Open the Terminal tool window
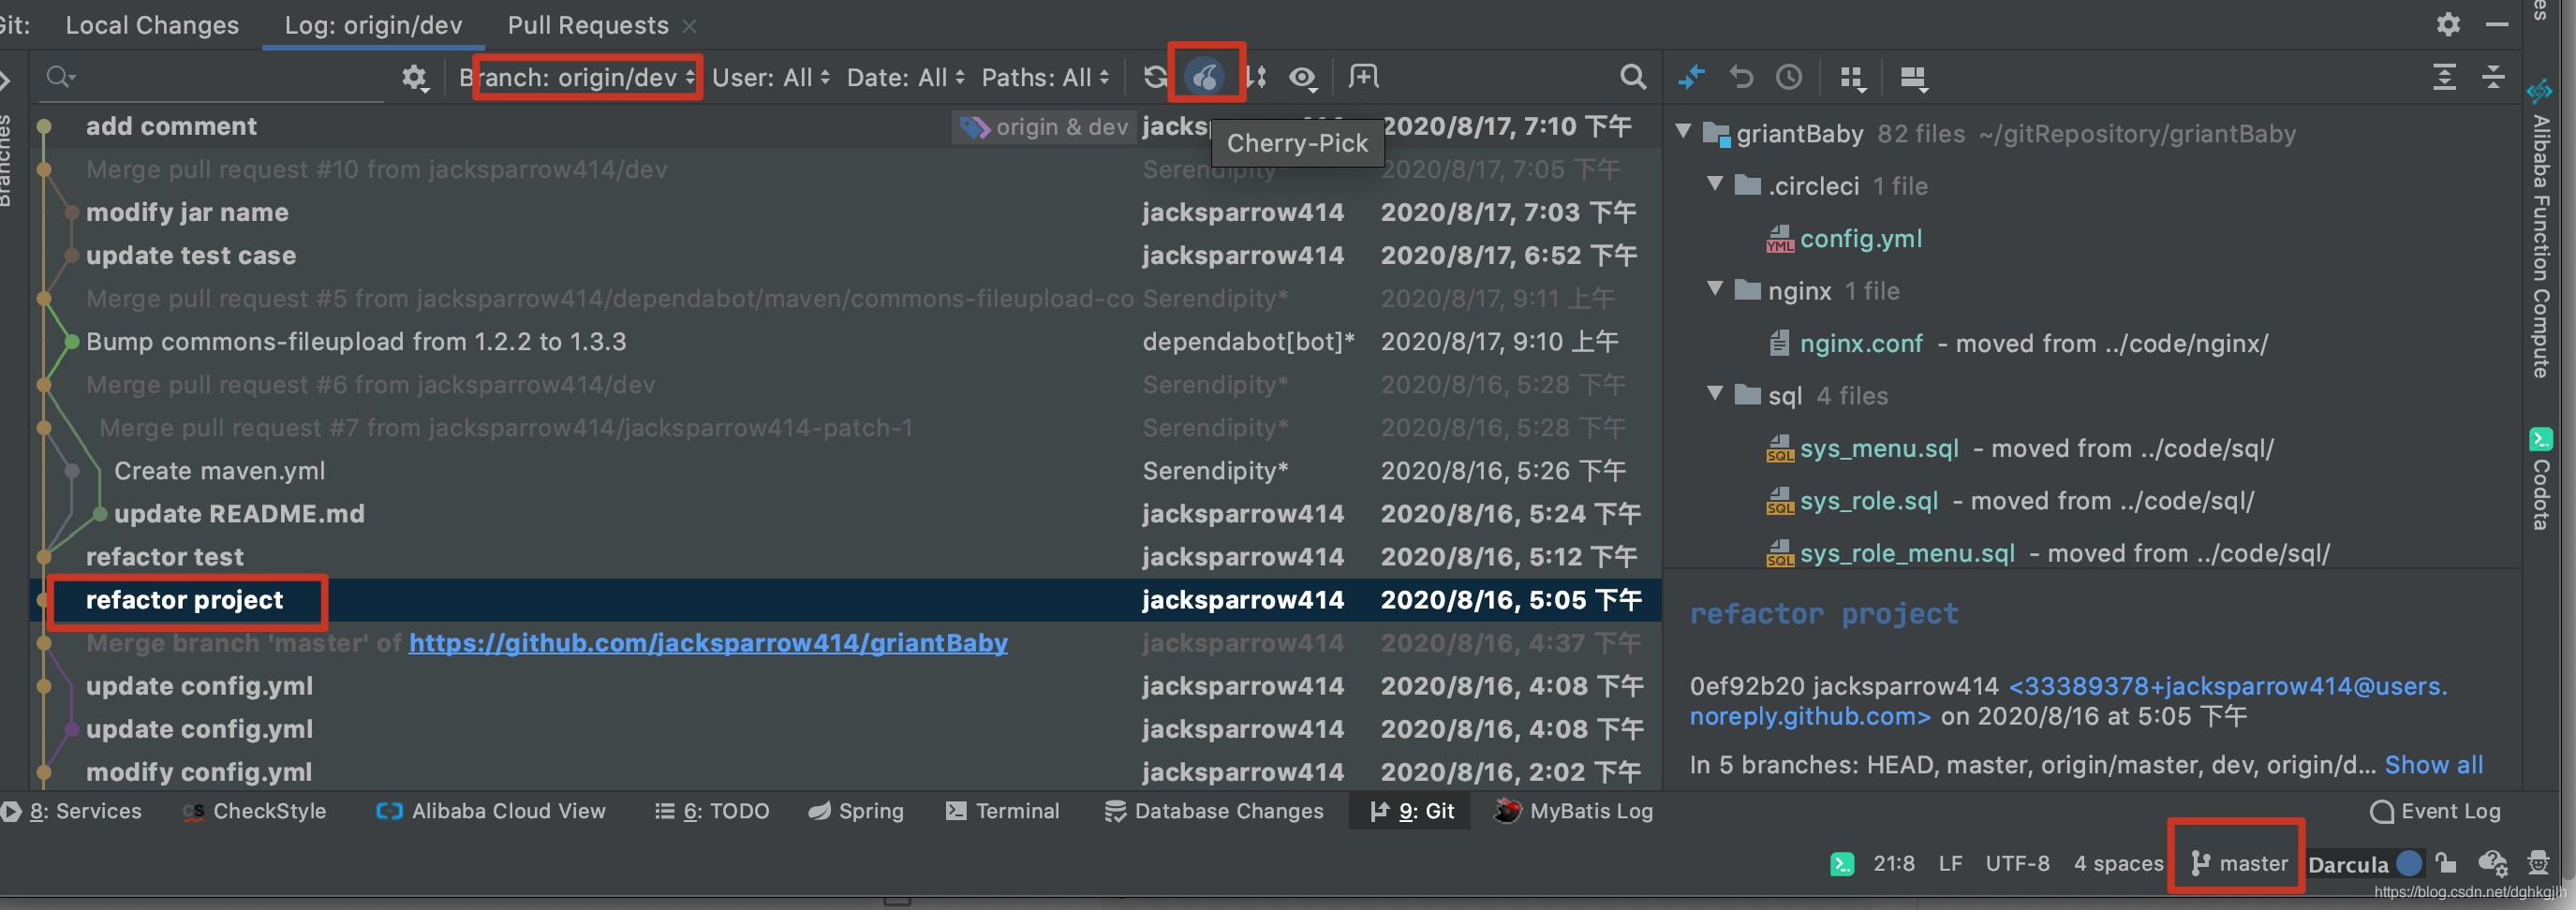 click(x=1002, y=811)
